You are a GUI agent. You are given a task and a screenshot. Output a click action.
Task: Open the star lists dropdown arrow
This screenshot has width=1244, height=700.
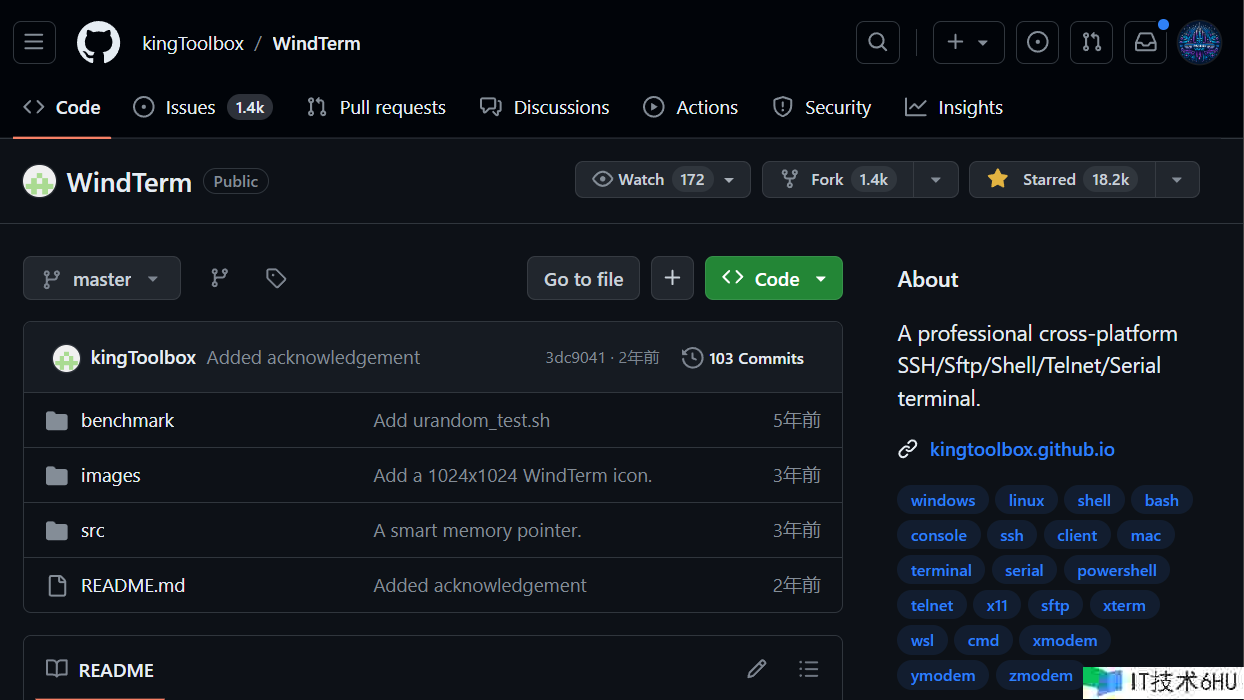pyautogui.click(x=1177, y=180)
